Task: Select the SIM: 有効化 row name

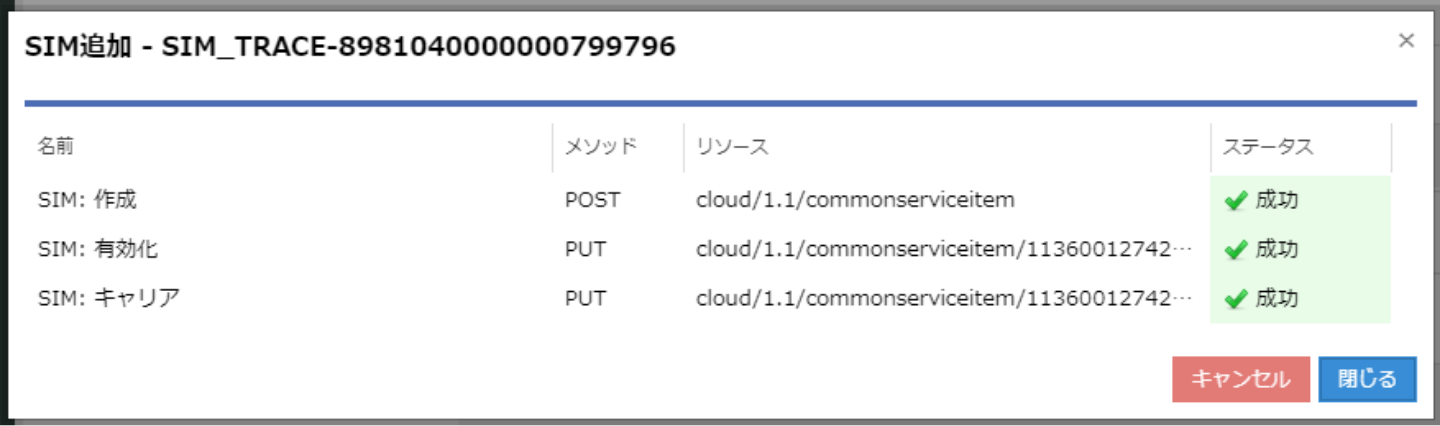Action: click(x=98, y=249)
